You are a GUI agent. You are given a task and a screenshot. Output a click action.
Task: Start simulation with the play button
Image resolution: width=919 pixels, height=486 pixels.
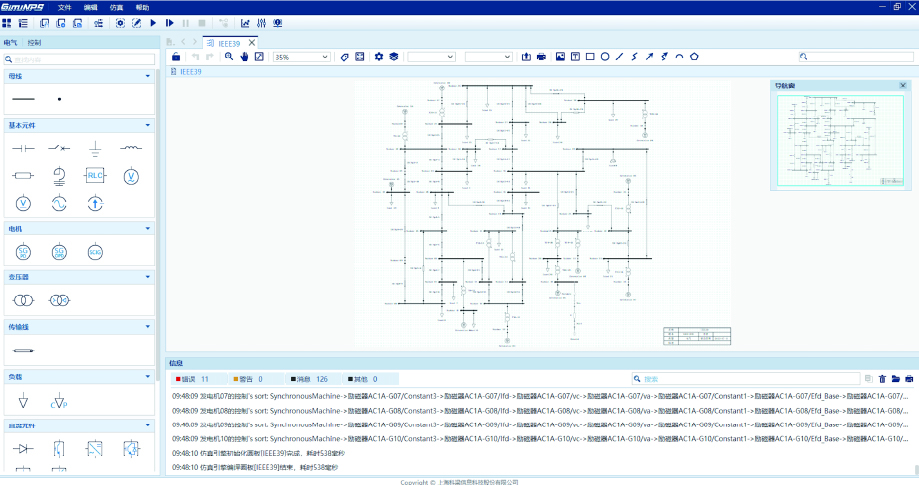[153, 22]
